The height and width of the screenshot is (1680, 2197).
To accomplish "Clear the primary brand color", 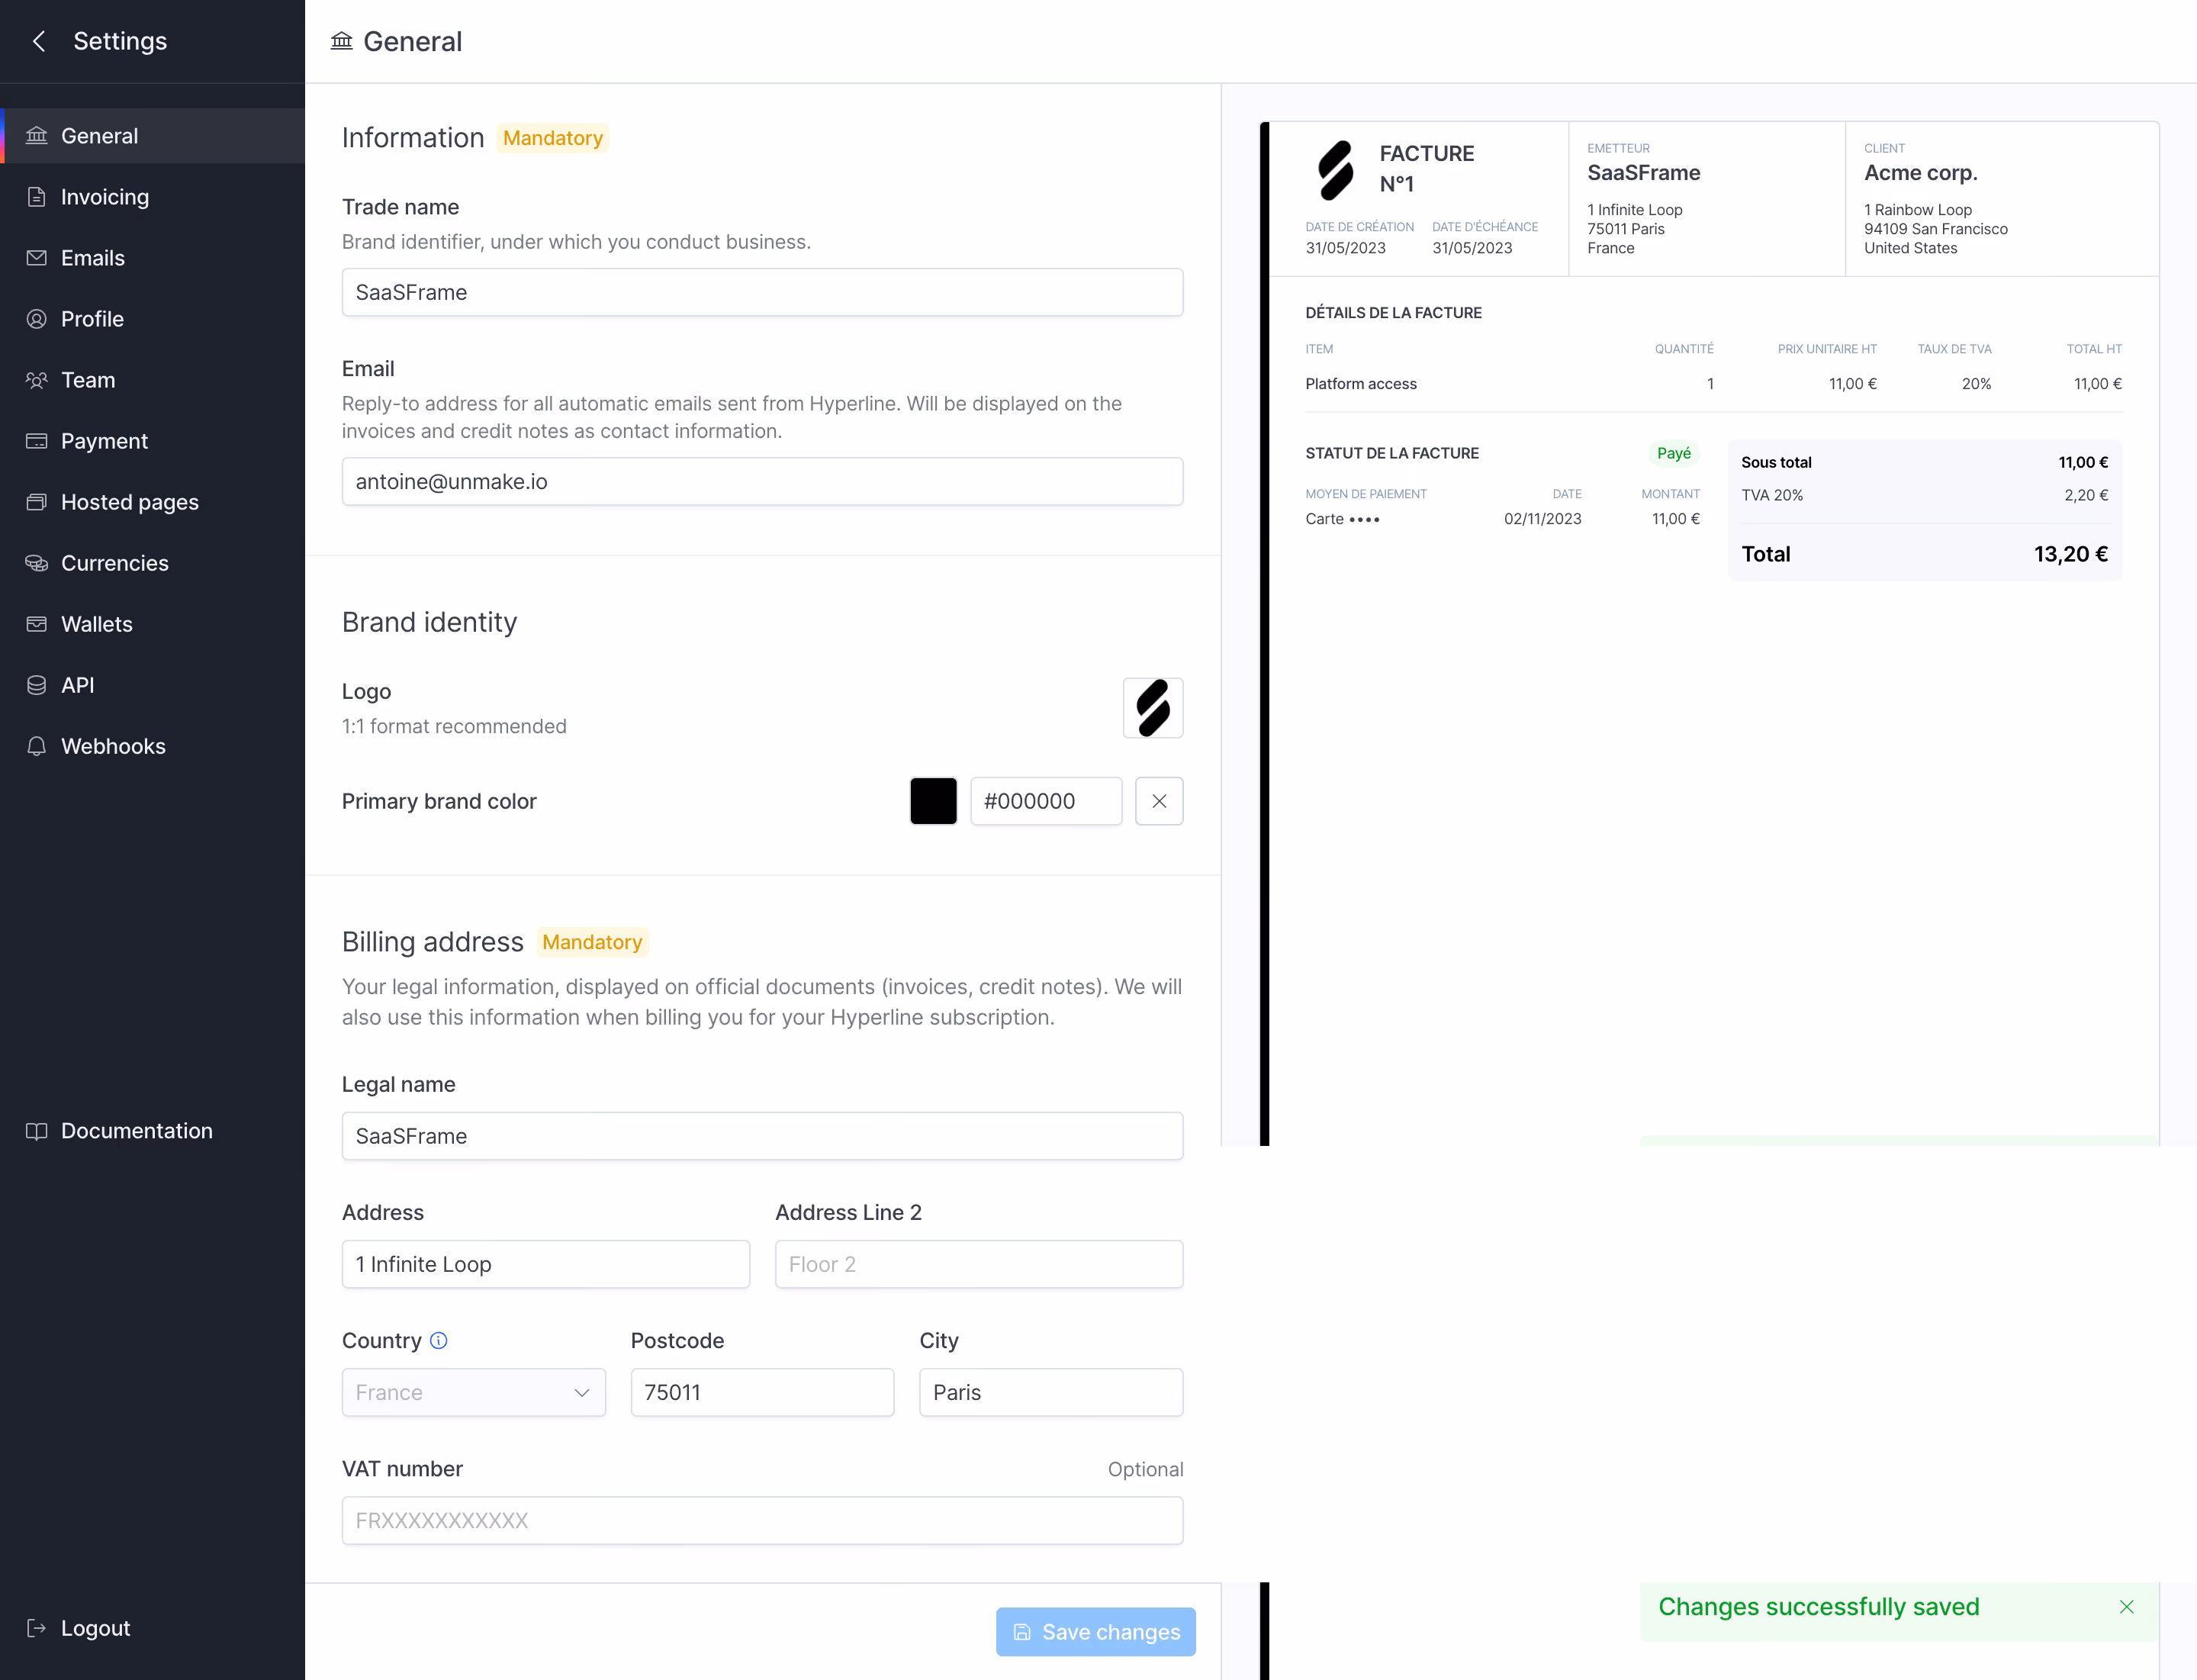I will pos(1159,801).
